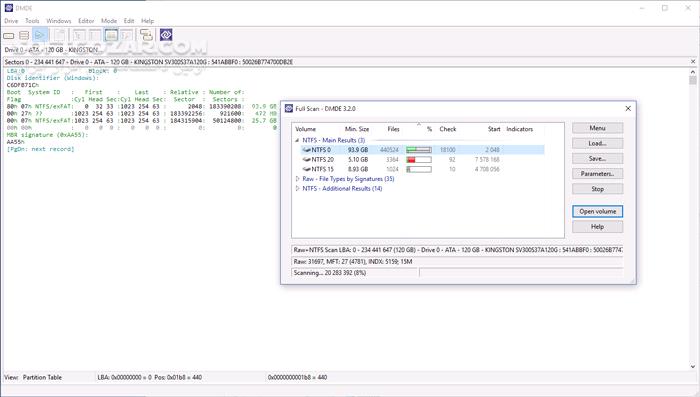
Task: Click the blue DMDE logo toolbar icon
Action: click(x=166, y=35)
